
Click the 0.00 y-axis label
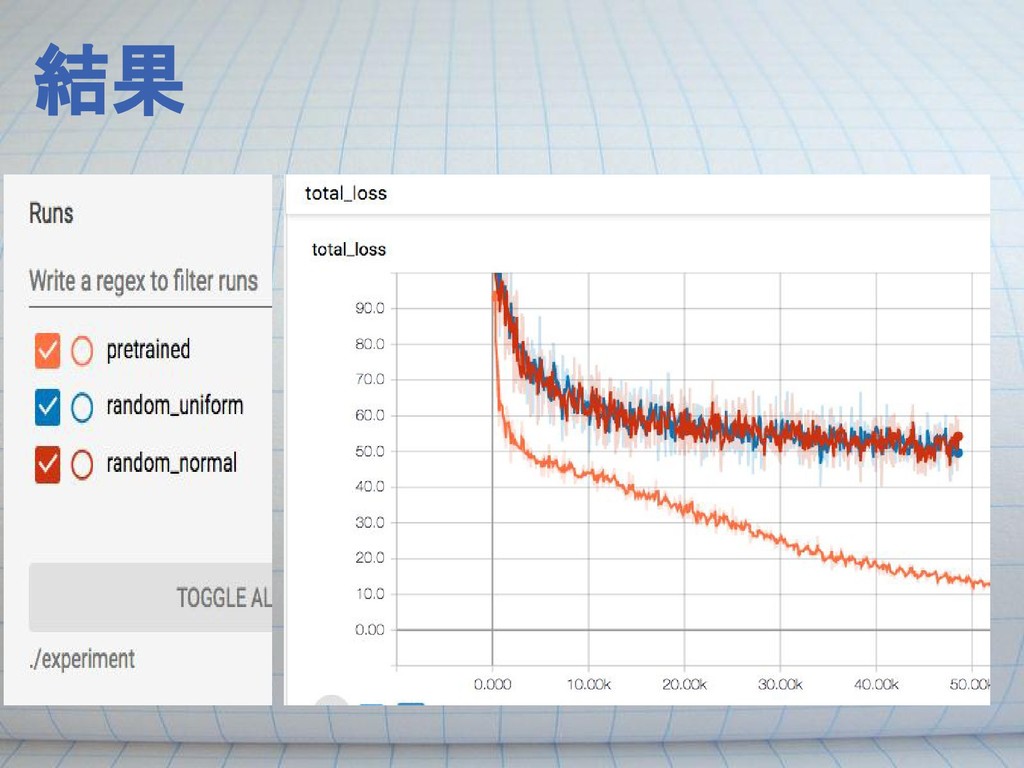click(370, 630)
